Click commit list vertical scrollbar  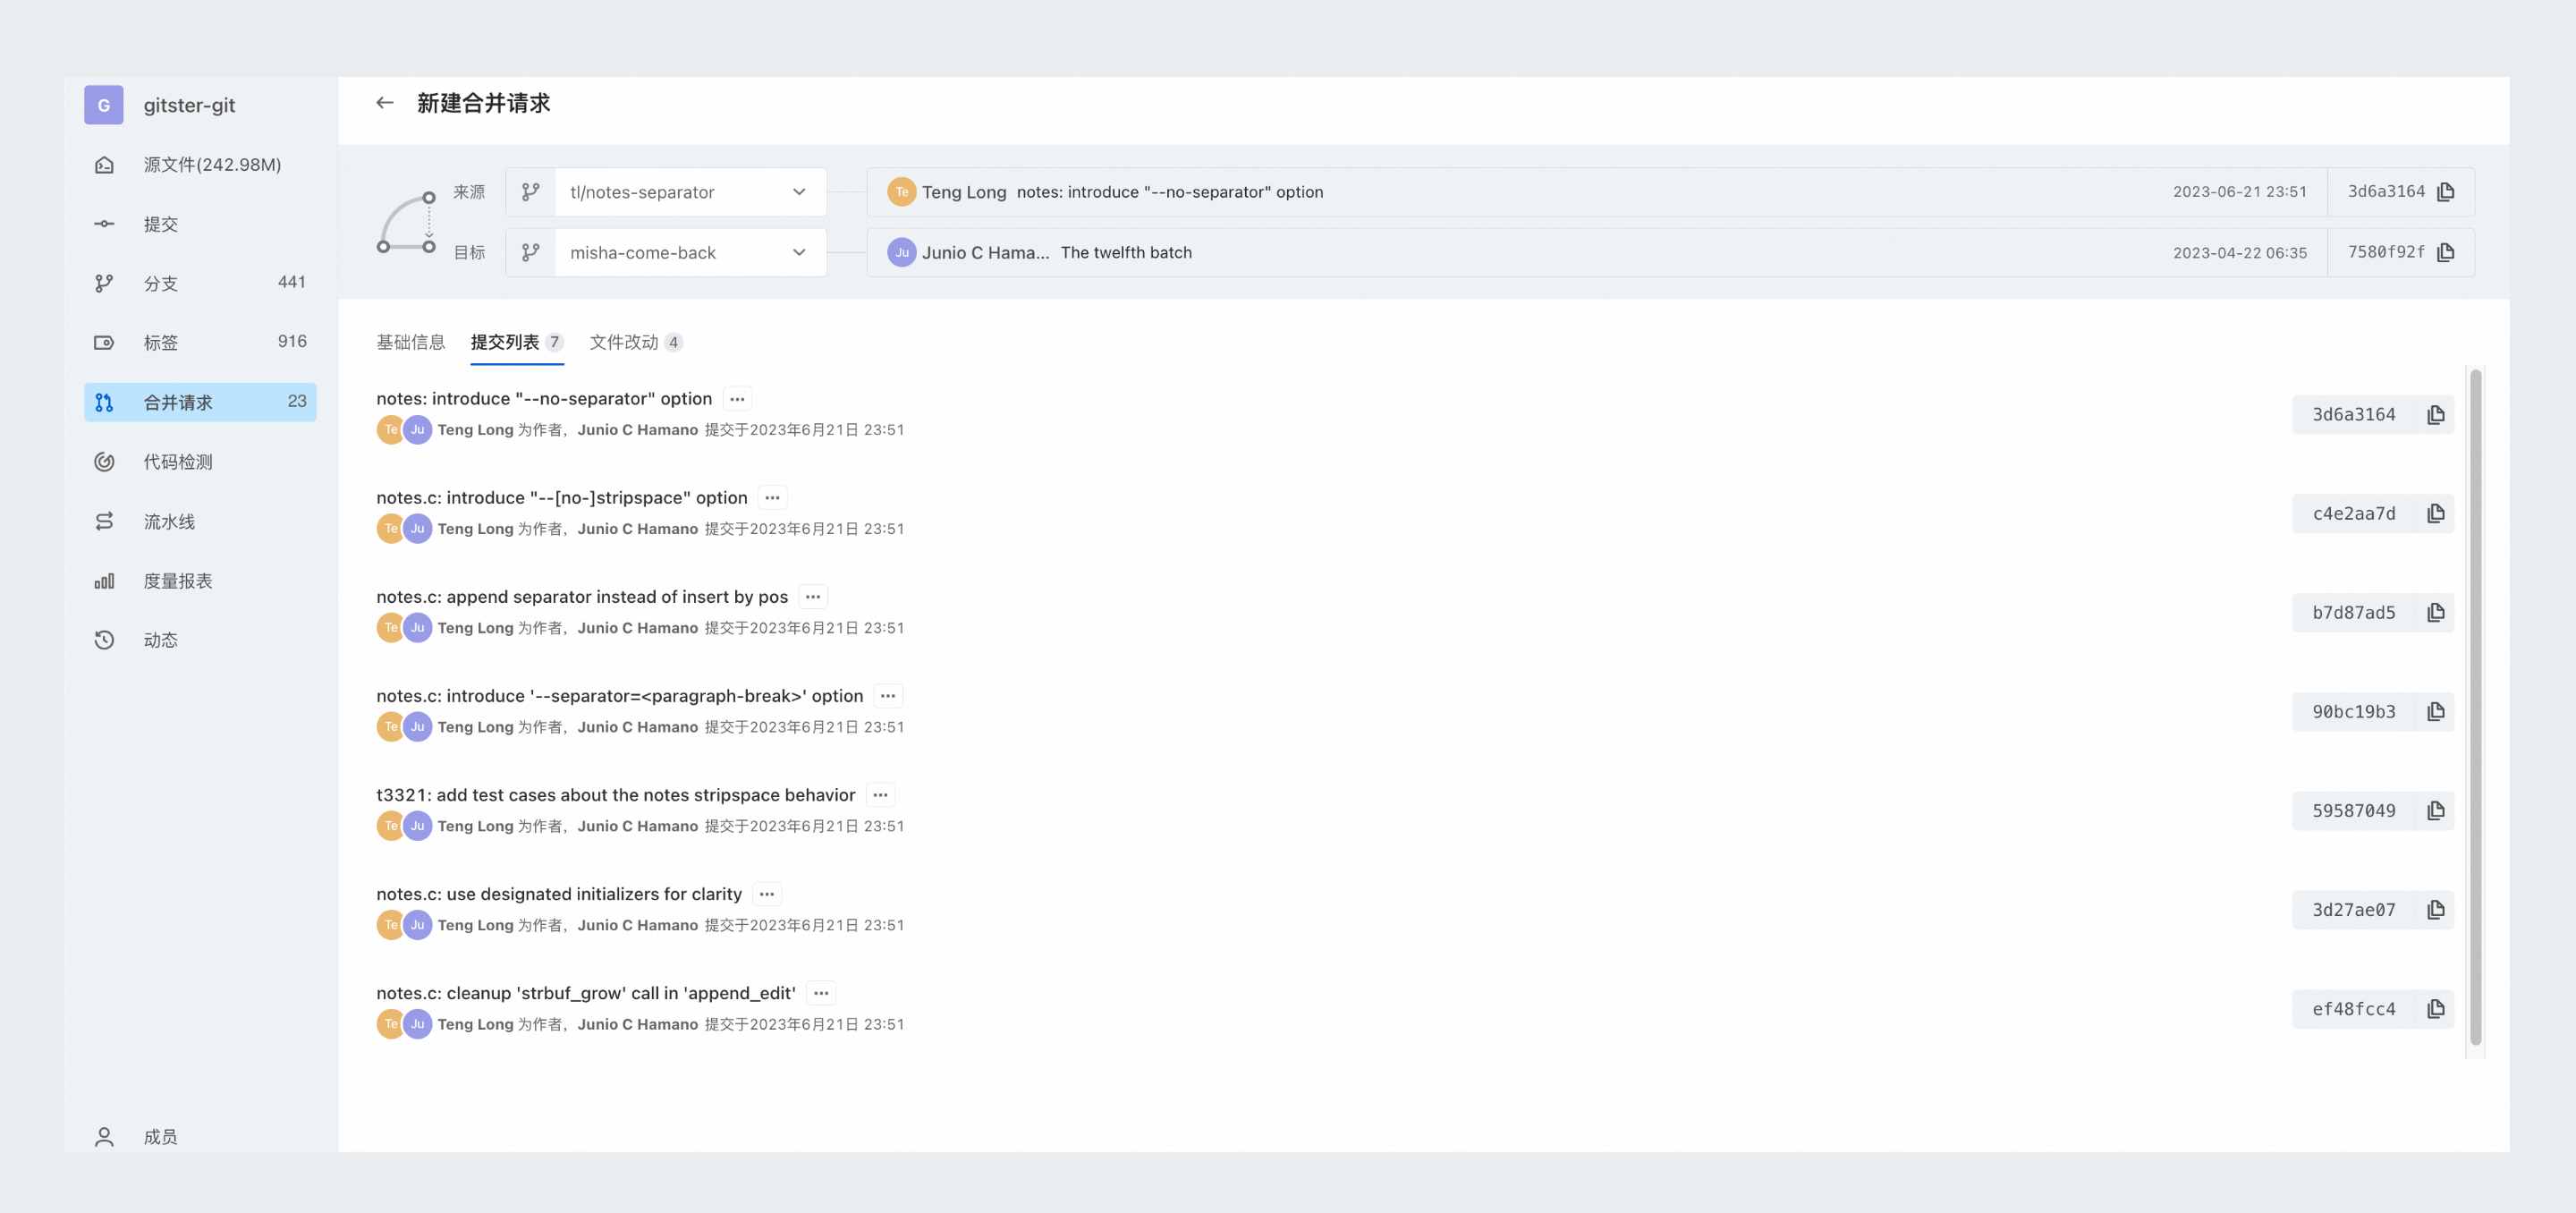pyautogui.click(x=2476, y=707)
